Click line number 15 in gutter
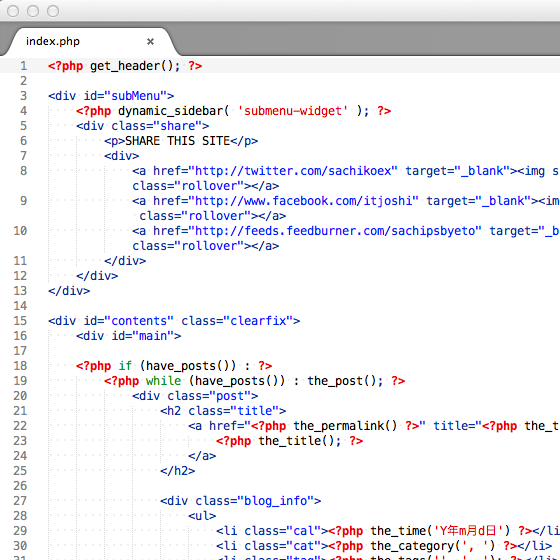Image resolution: width=560 pixels, height=560 pixels. click(20, 321)
